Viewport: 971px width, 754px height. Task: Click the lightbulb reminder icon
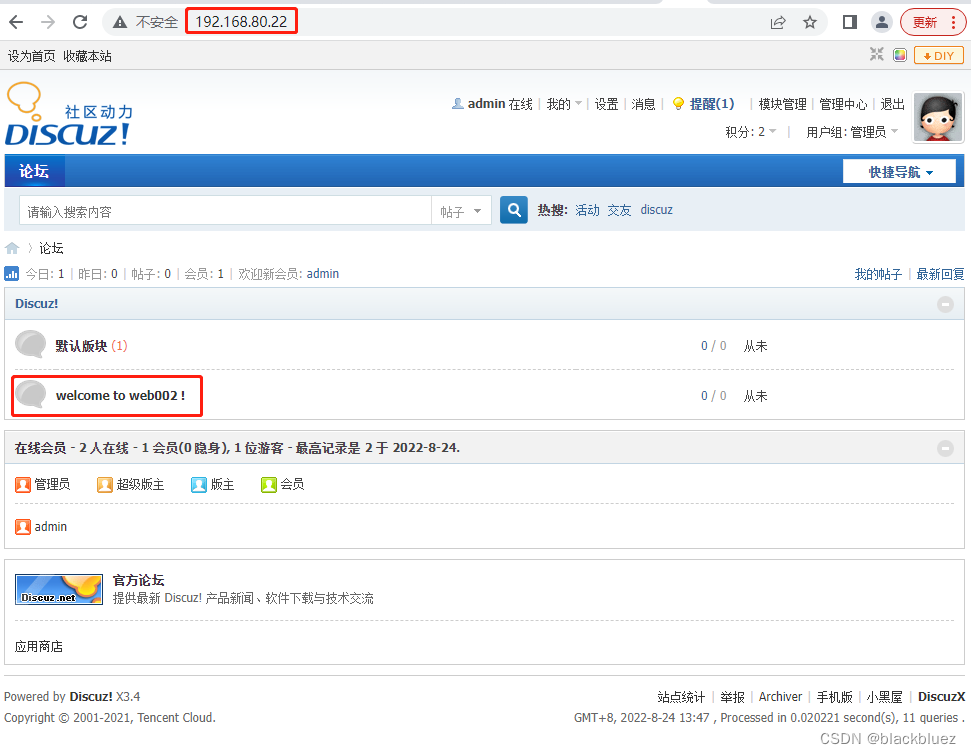[678, 103]
